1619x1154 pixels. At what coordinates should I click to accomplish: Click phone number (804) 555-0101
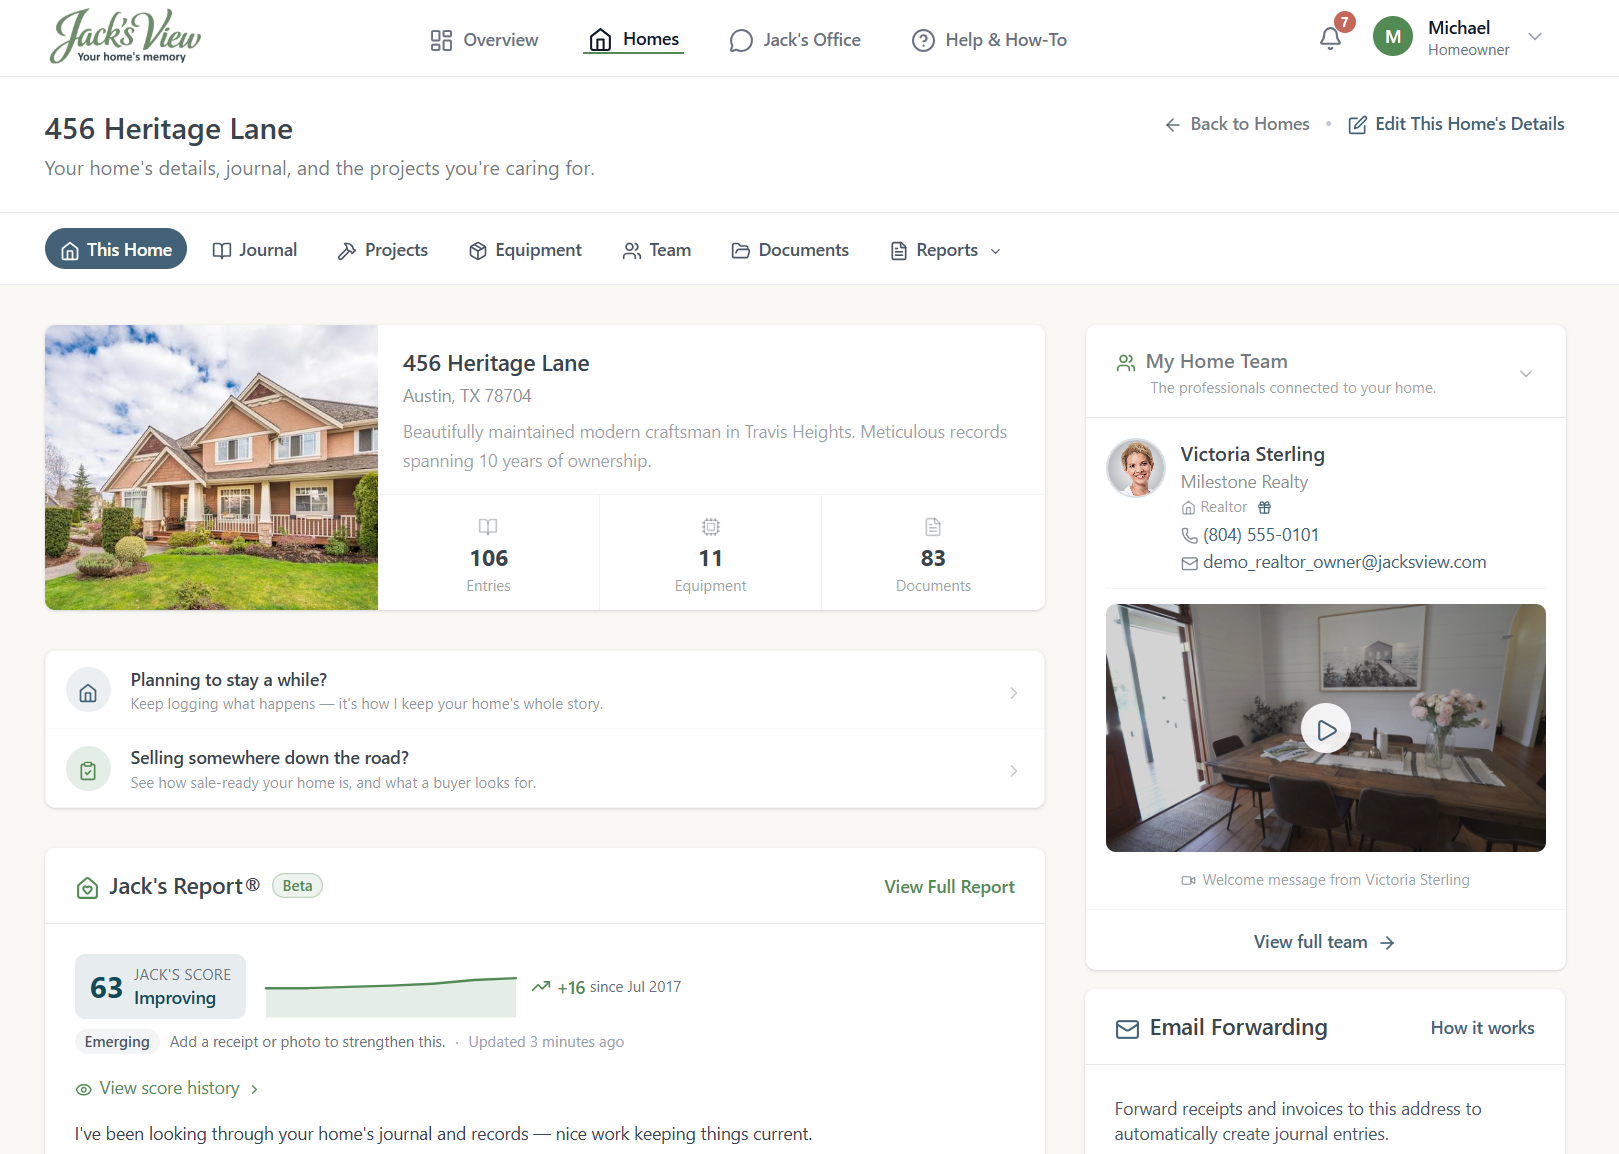1261,535
